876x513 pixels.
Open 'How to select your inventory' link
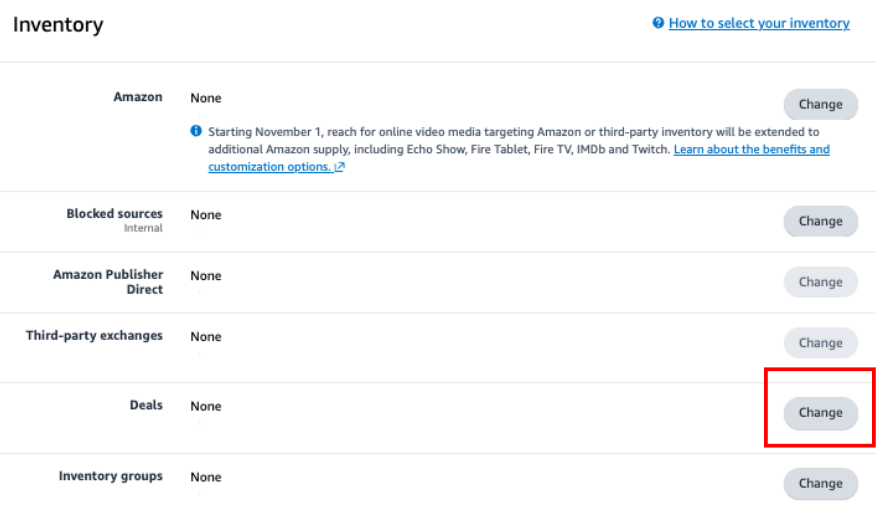[x=759, y=23]
